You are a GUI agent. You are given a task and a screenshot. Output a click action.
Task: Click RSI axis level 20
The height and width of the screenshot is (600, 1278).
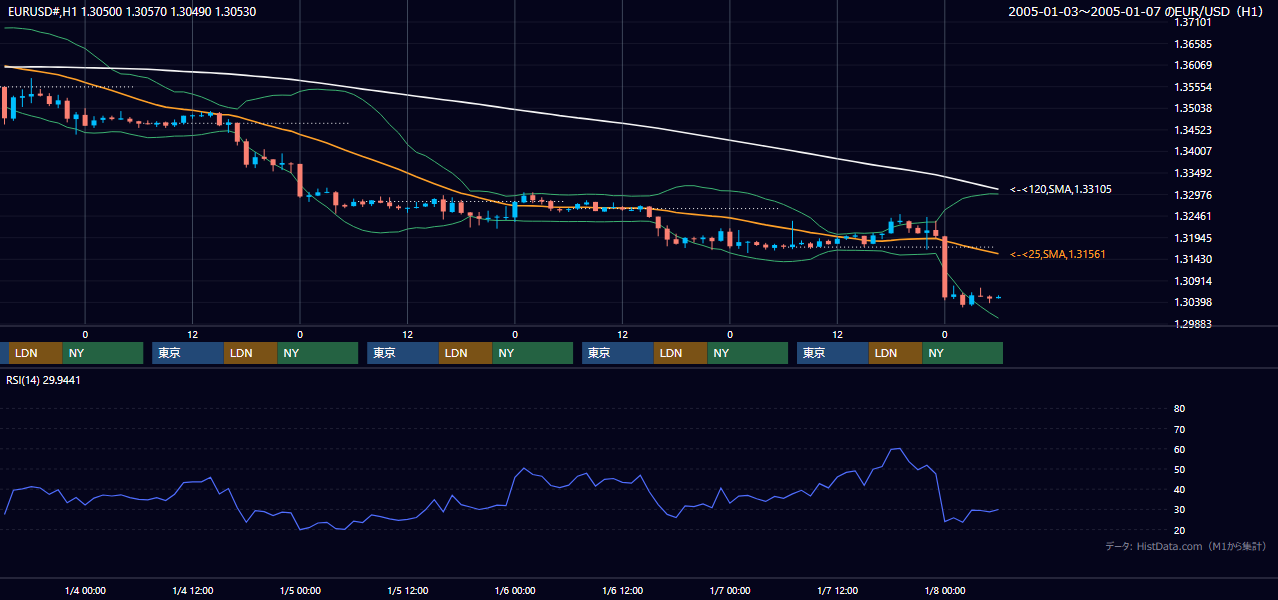click(1179, 530)
